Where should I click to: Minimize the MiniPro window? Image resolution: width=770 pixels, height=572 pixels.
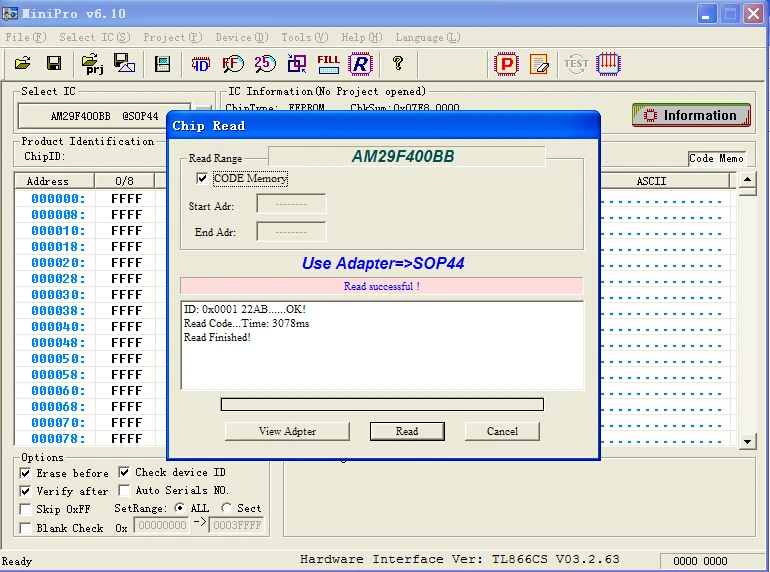[706, 14]
